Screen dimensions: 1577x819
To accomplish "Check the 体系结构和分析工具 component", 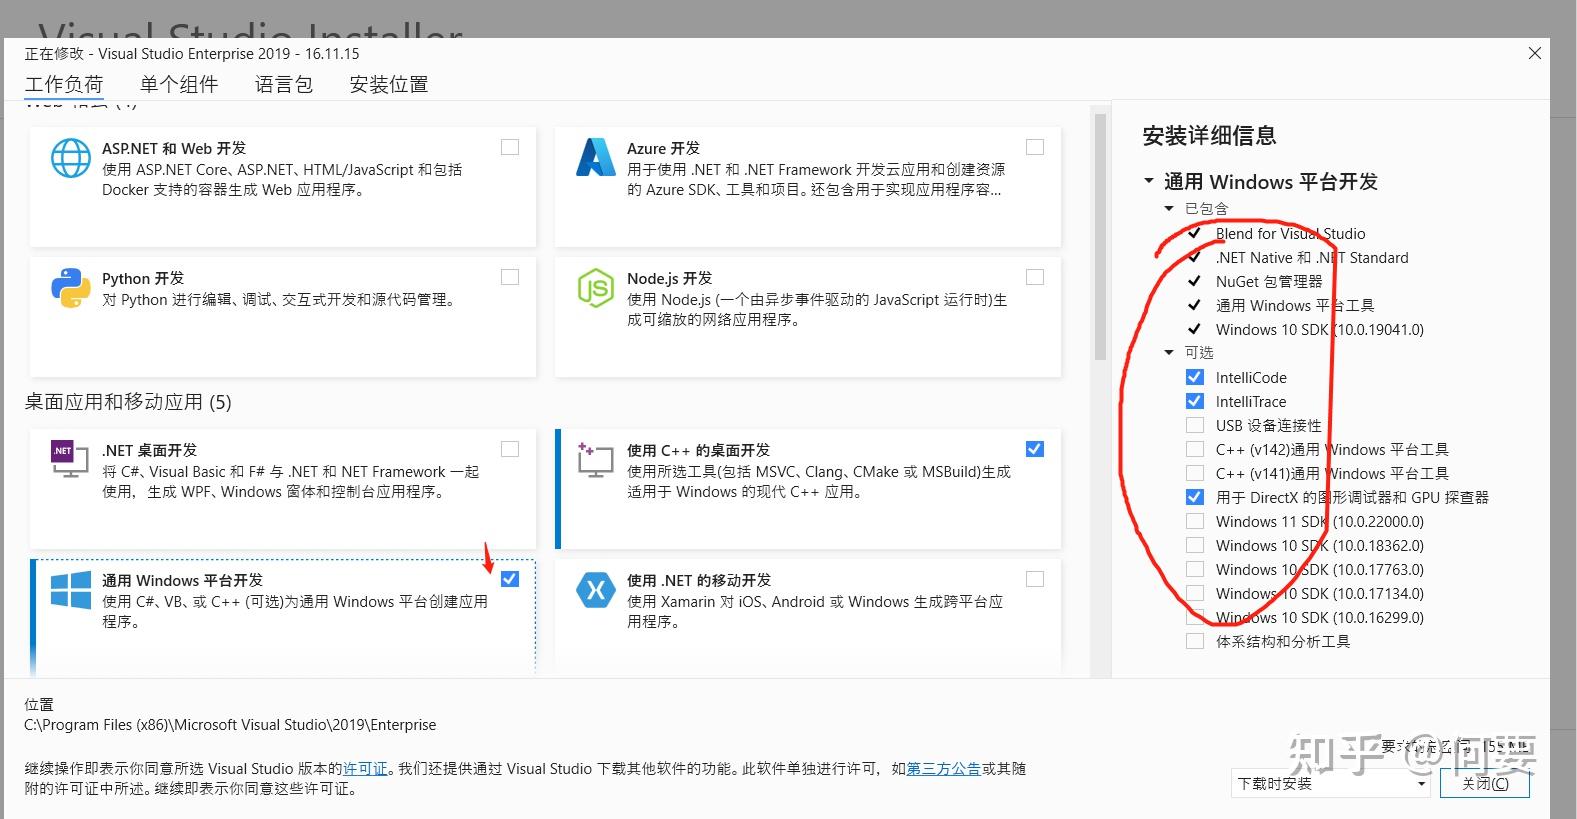I will point(1195,641).
